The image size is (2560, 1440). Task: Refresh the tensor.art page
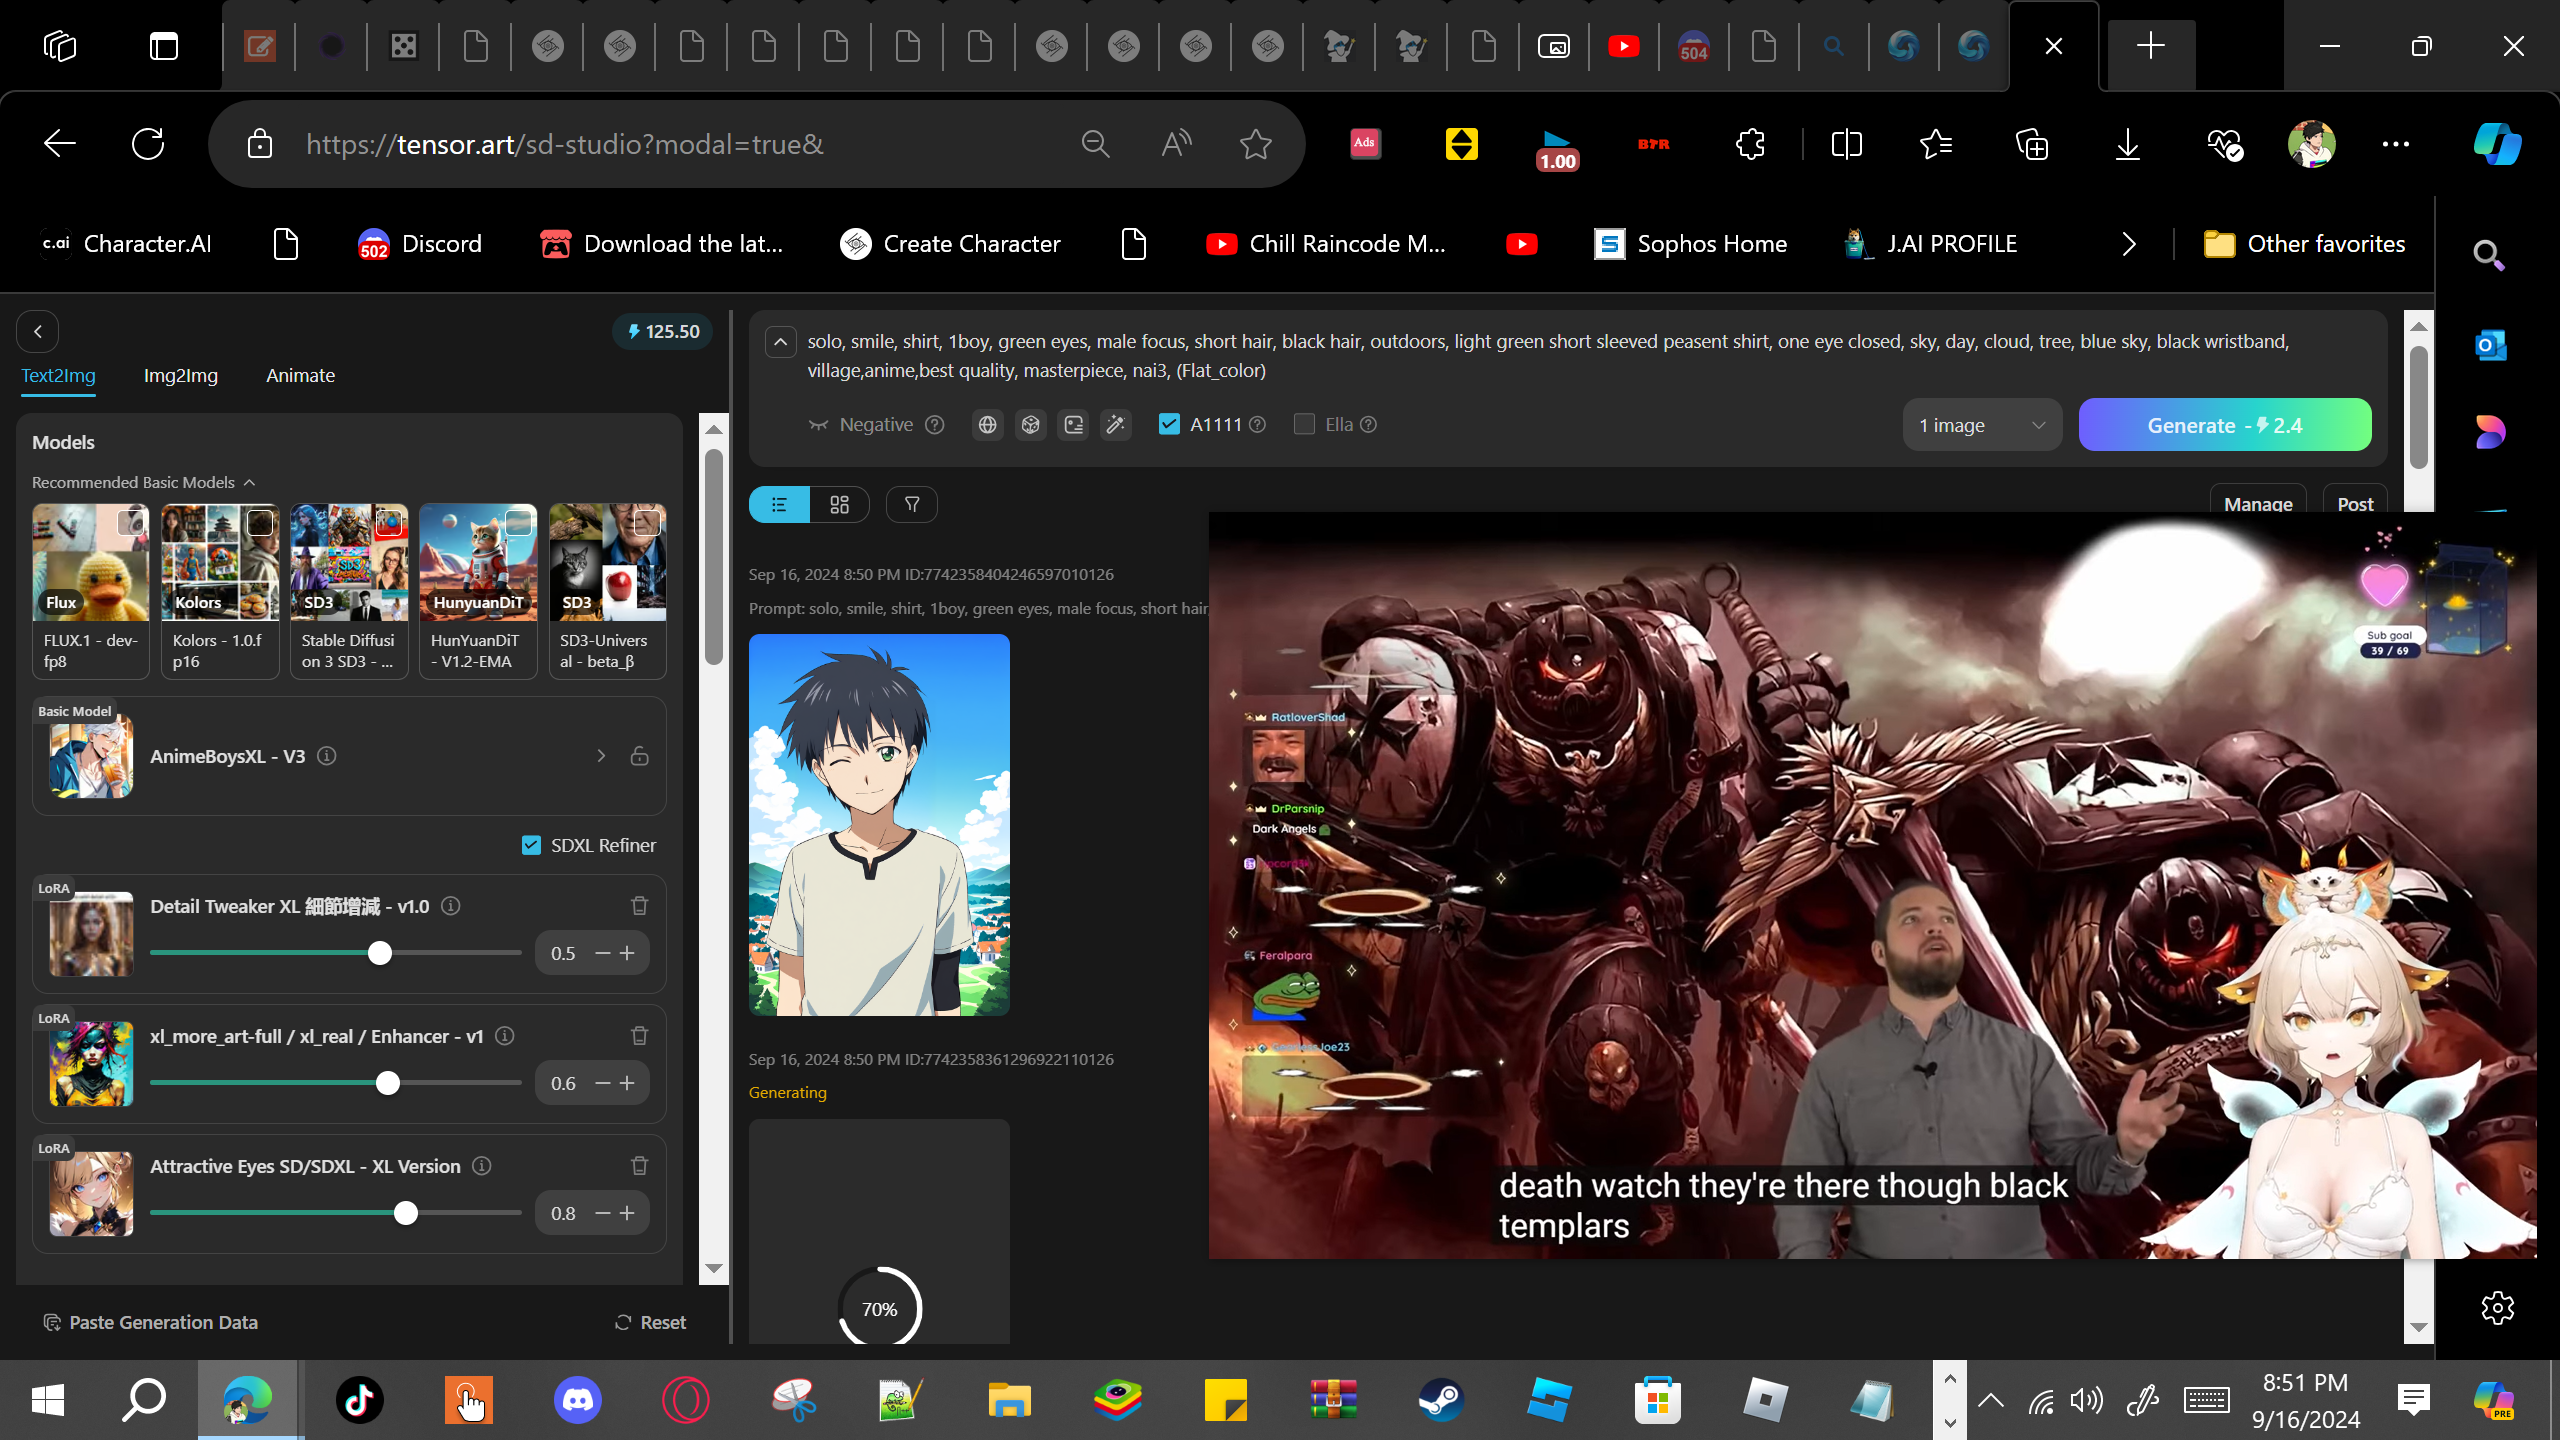[x=148, y=144]
